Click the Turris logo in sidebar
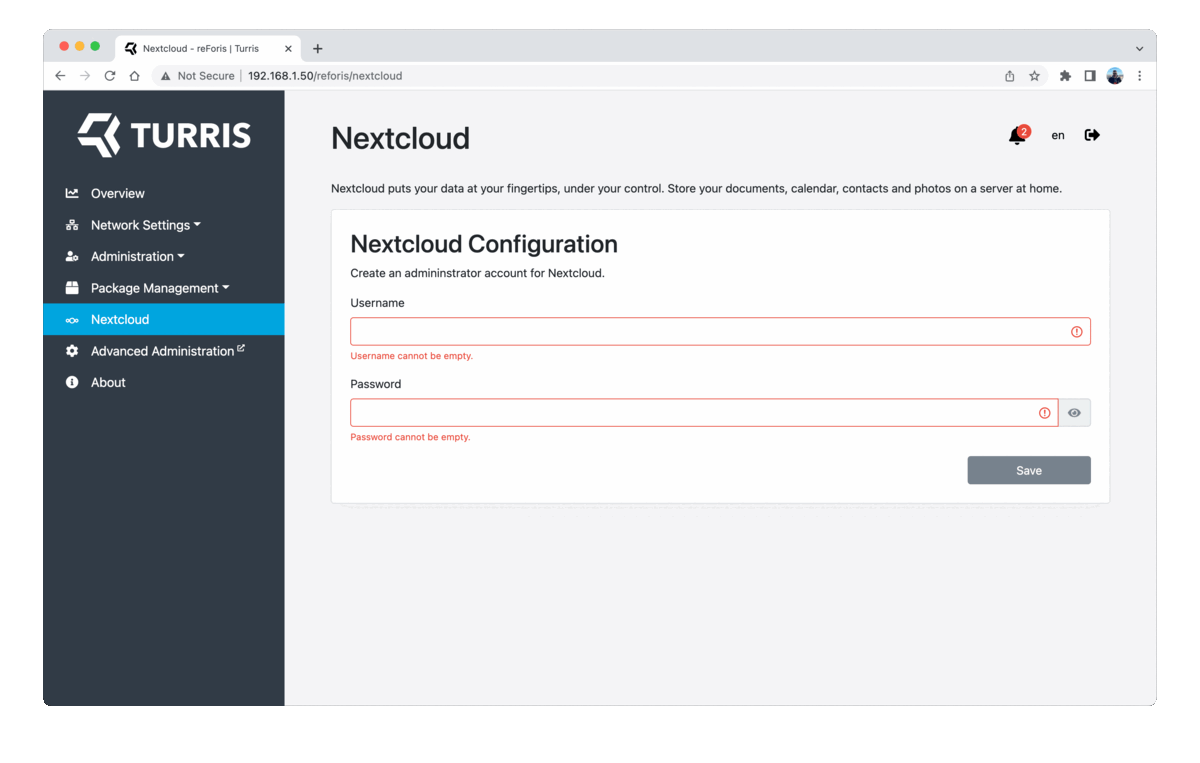 [x=164, y=135]
